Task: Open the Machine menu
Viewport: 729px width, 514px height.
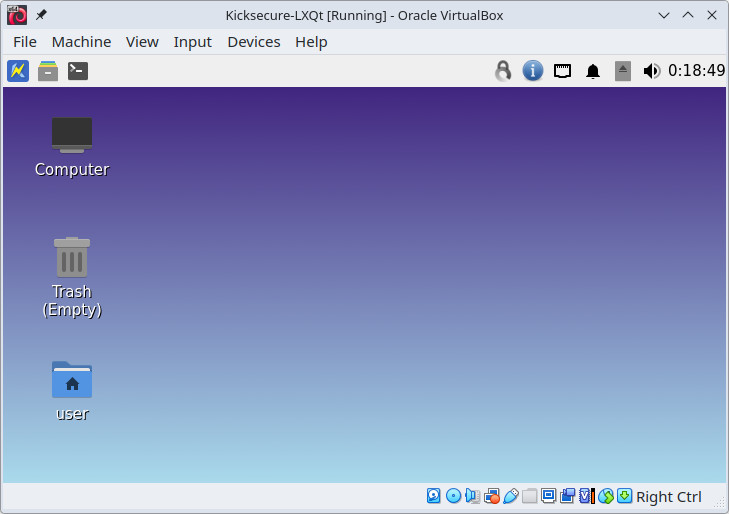Action: tap(81, 41)
